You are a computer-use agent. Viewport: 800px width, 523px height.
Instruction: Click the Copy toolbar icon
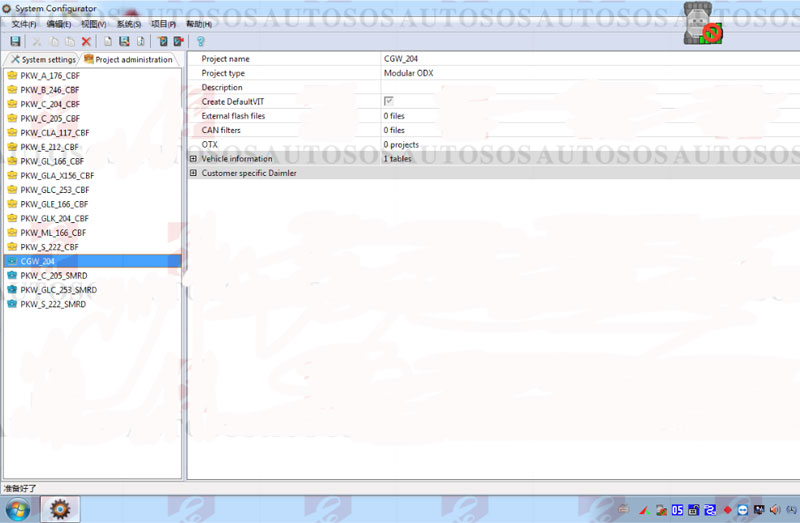(x=54, y=42)
